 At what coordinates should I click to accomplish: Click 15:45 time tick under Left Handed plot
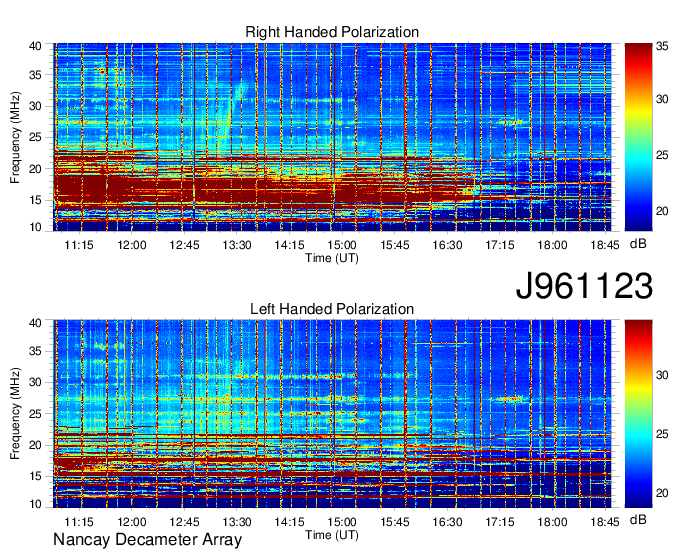(395, 522)
